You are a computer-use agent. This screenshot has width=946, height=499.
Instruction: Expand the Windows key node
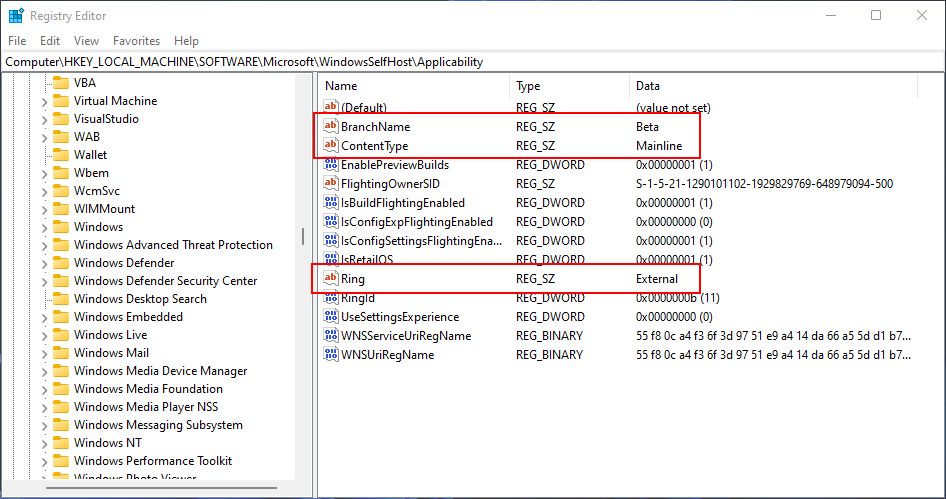[44, 228]
